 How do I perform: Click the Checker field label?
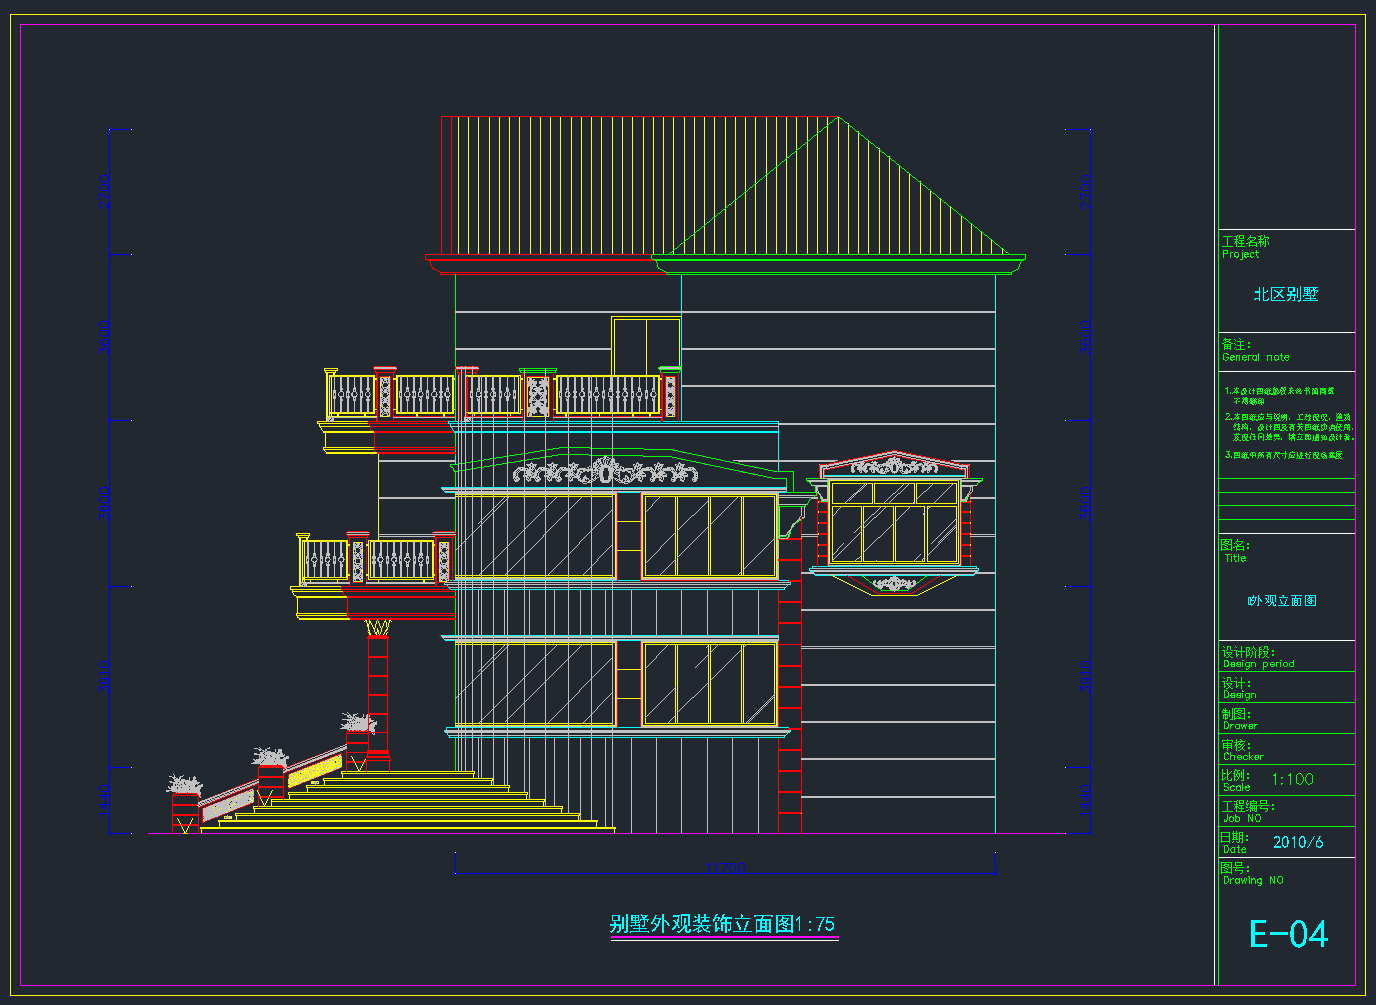(1243, 757)
